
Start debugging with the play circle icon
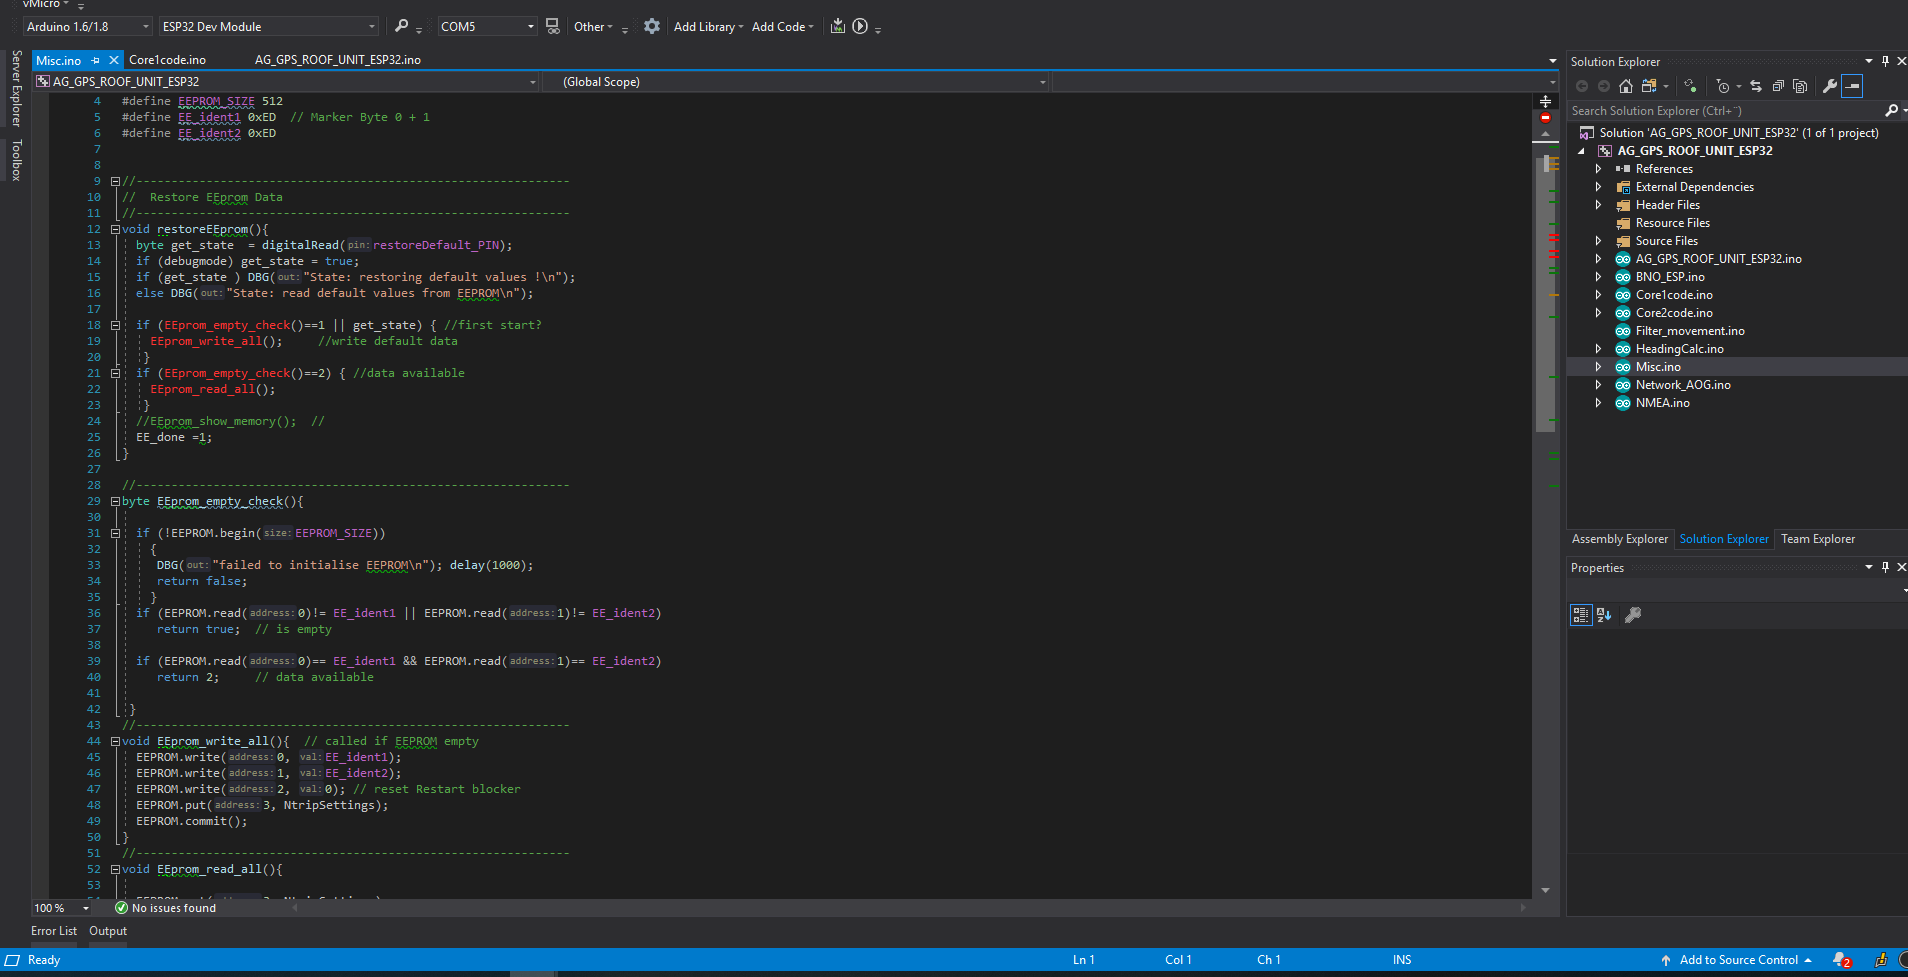860,26
